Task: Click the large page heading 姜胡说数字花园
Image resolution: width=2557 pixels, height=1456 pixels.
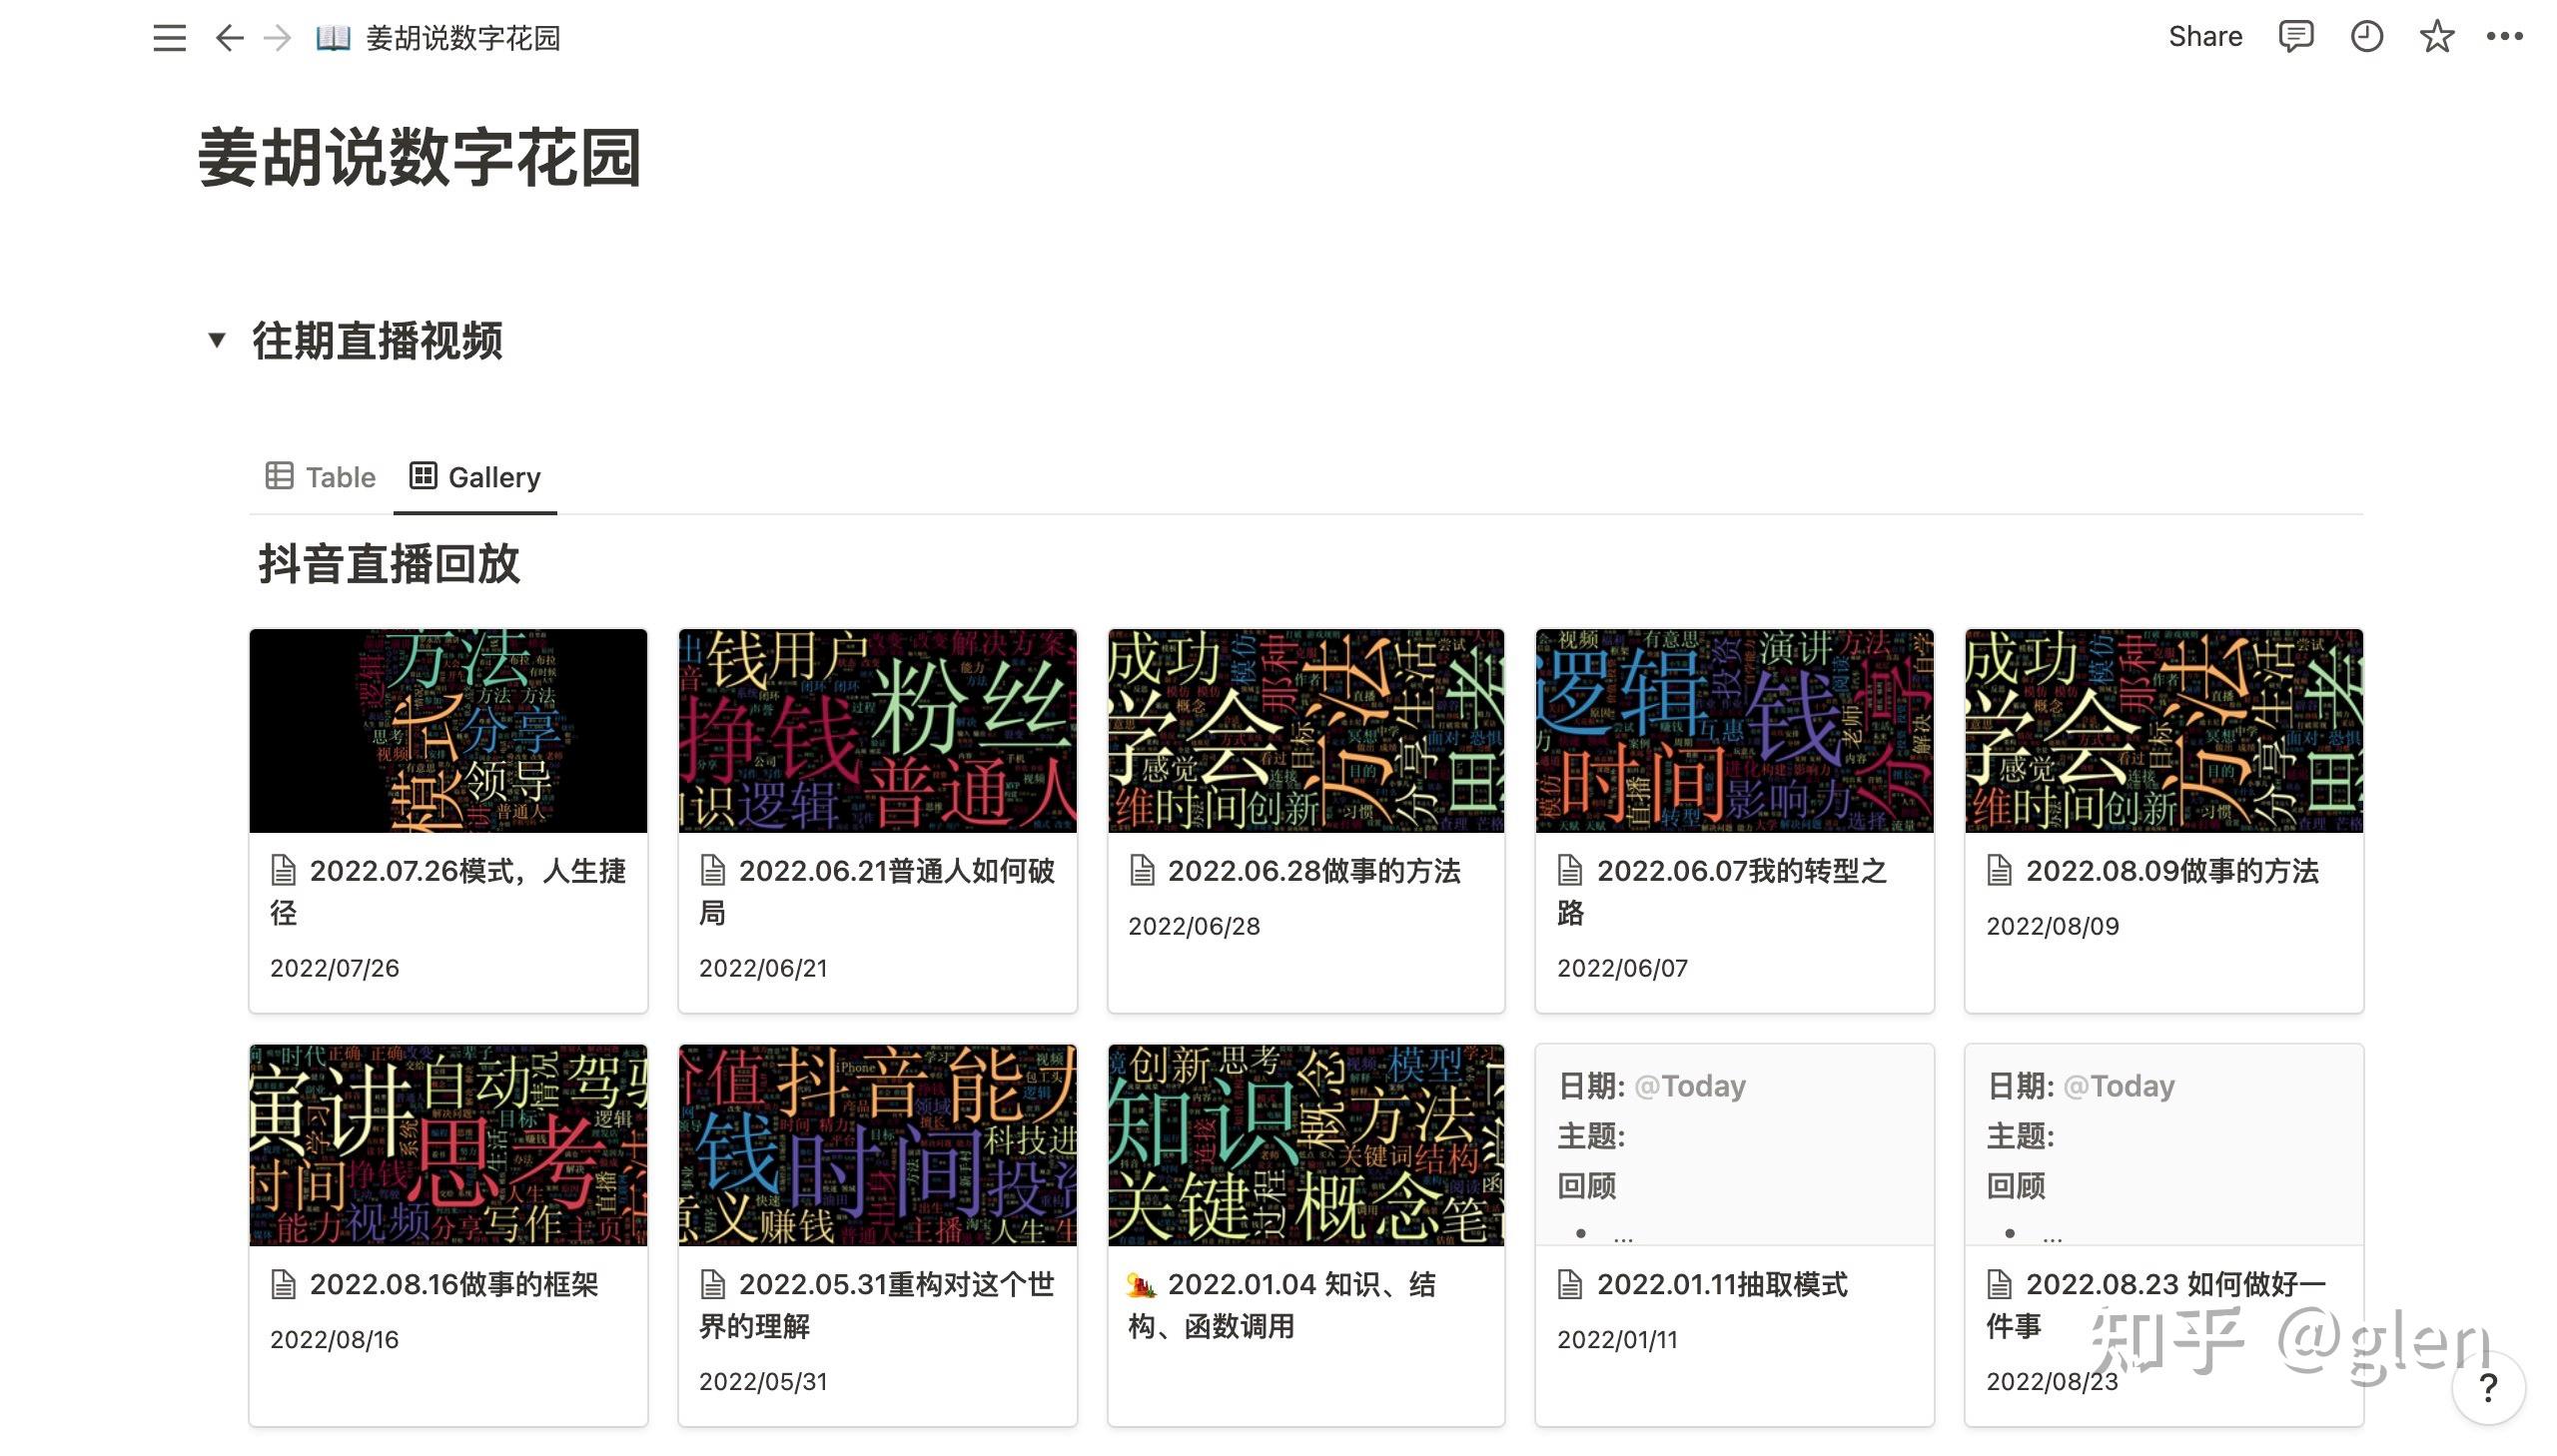Action: [x=419, y=158]
